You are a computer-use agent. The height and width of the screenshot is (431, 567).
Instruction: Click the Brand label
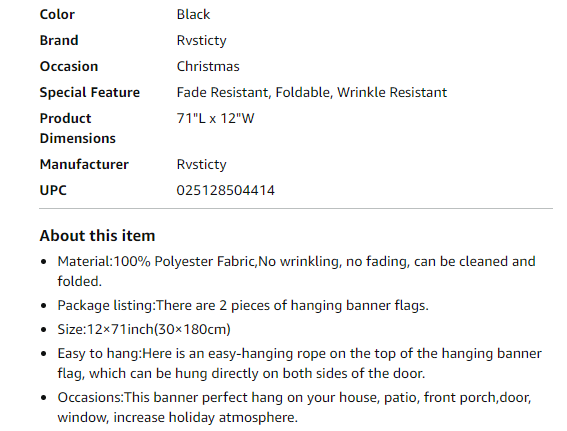[x=59, y=40]
